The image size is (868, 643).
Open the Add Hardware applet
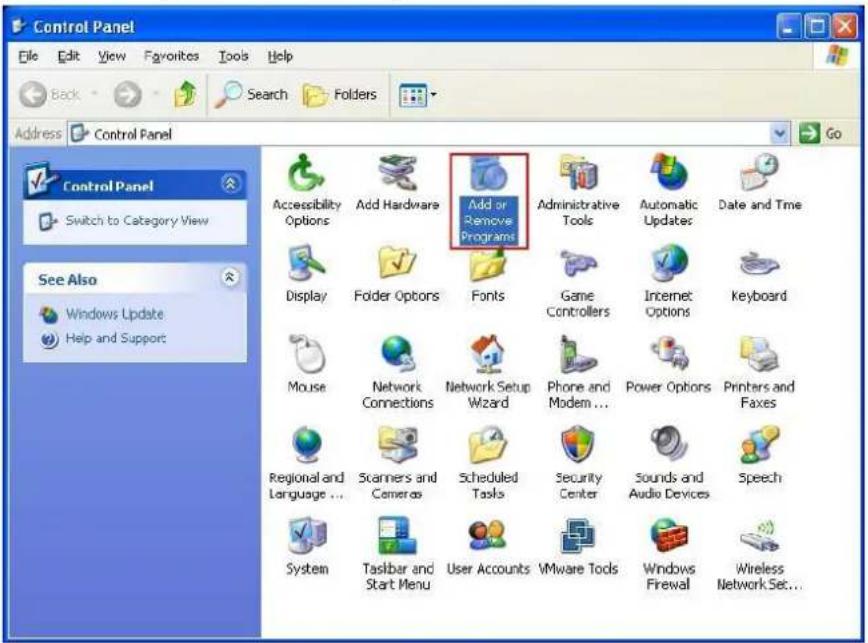(397, 183)
